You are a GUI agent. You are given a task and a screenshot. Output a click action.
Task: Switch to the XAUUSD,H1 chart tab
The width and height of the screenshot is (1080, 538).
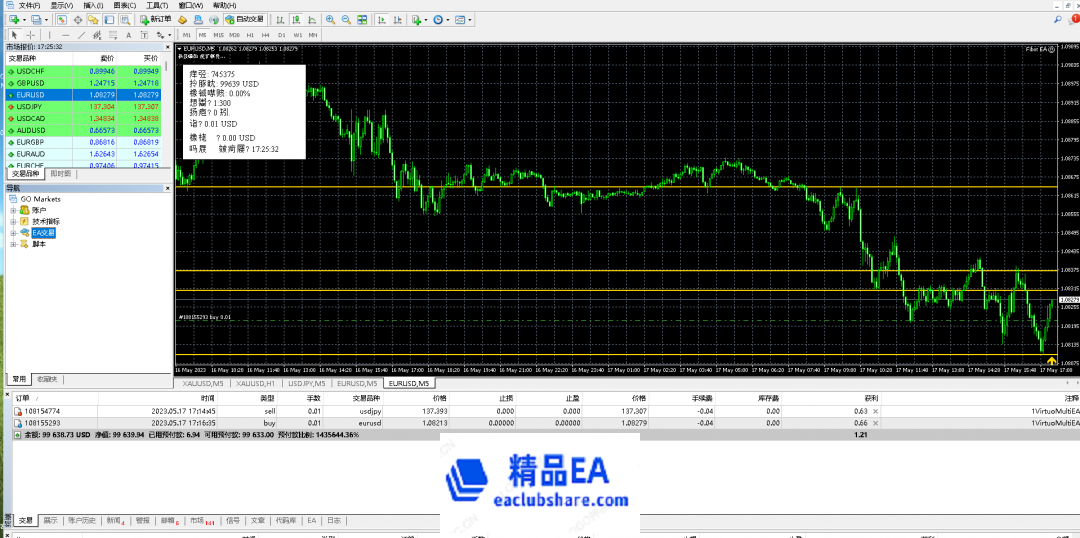[255, 383]
